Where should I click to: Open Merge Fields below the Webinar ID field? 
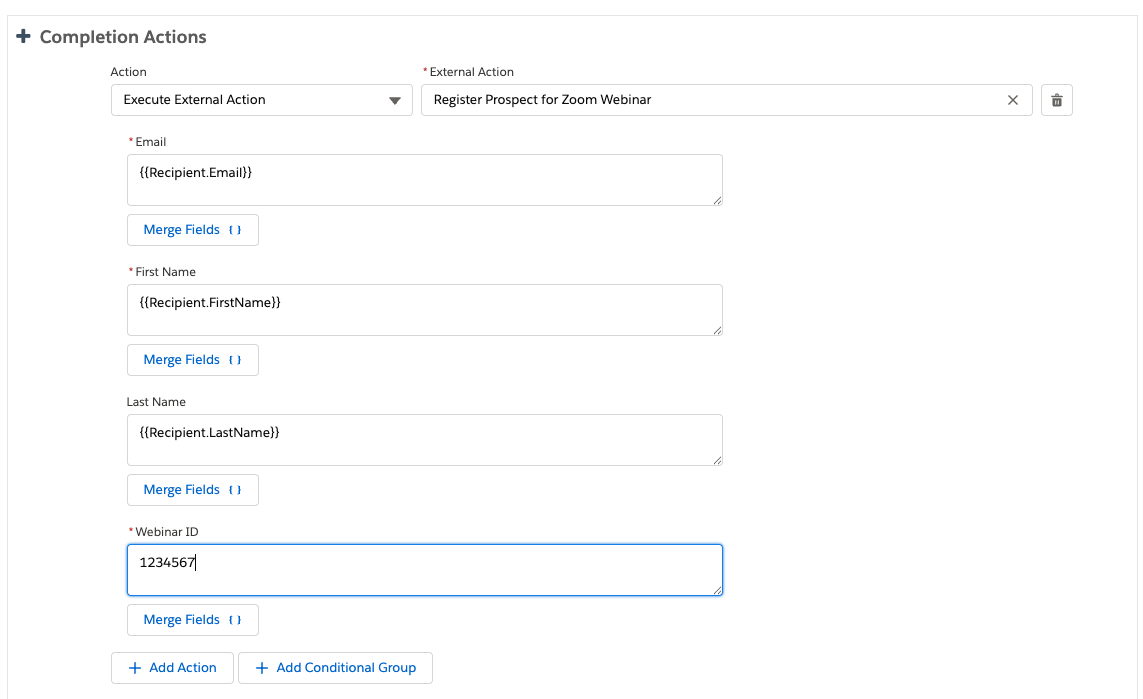(x=192, y=620)
